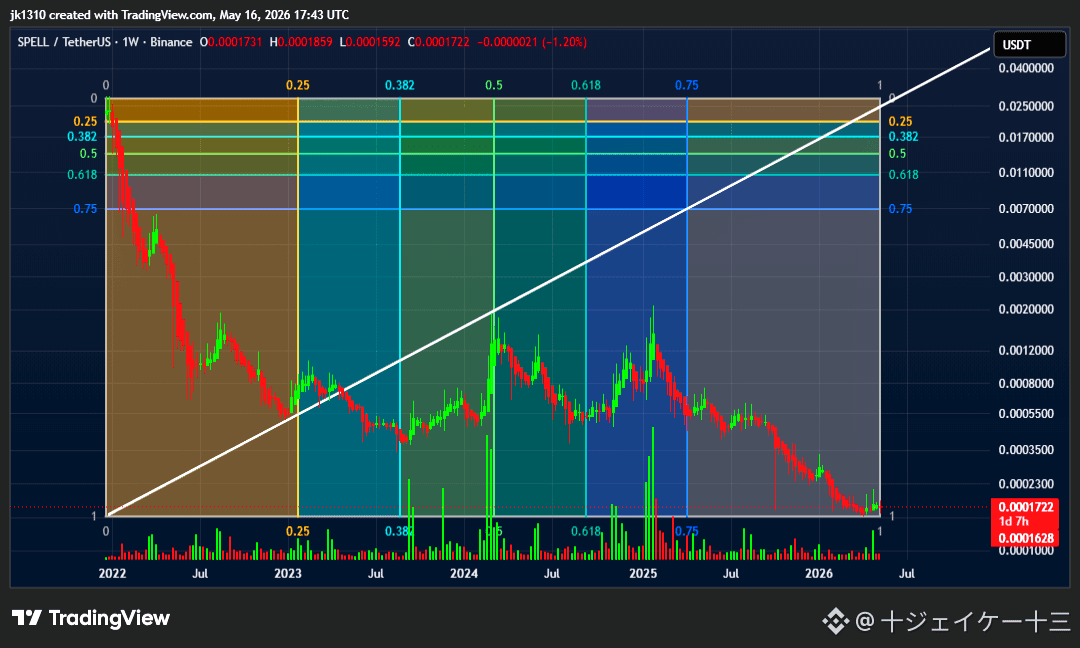Click the cyan 0.382 Fib label above the chart
Screen dimensions: 1080x648
point(399,85)
